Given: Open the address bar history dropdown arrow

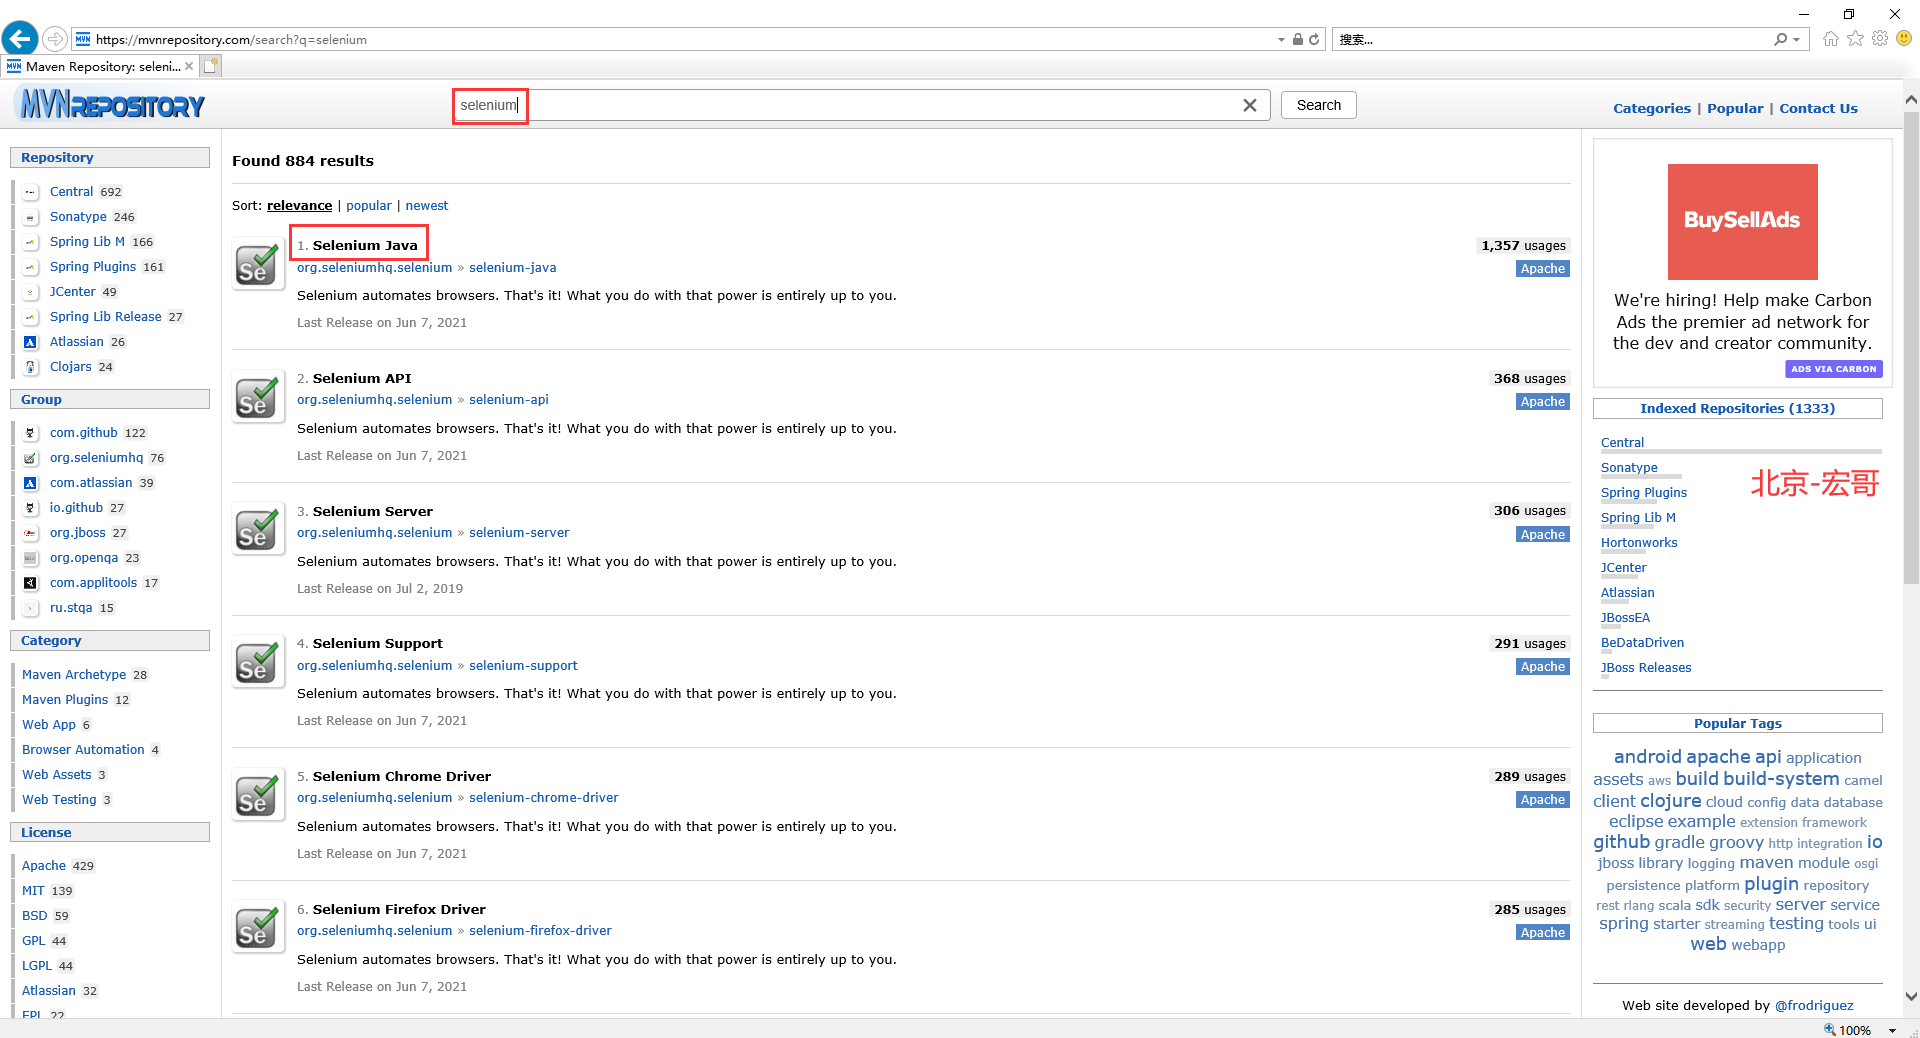Looking at the screenshot, I should click(x=1281, y=40).
